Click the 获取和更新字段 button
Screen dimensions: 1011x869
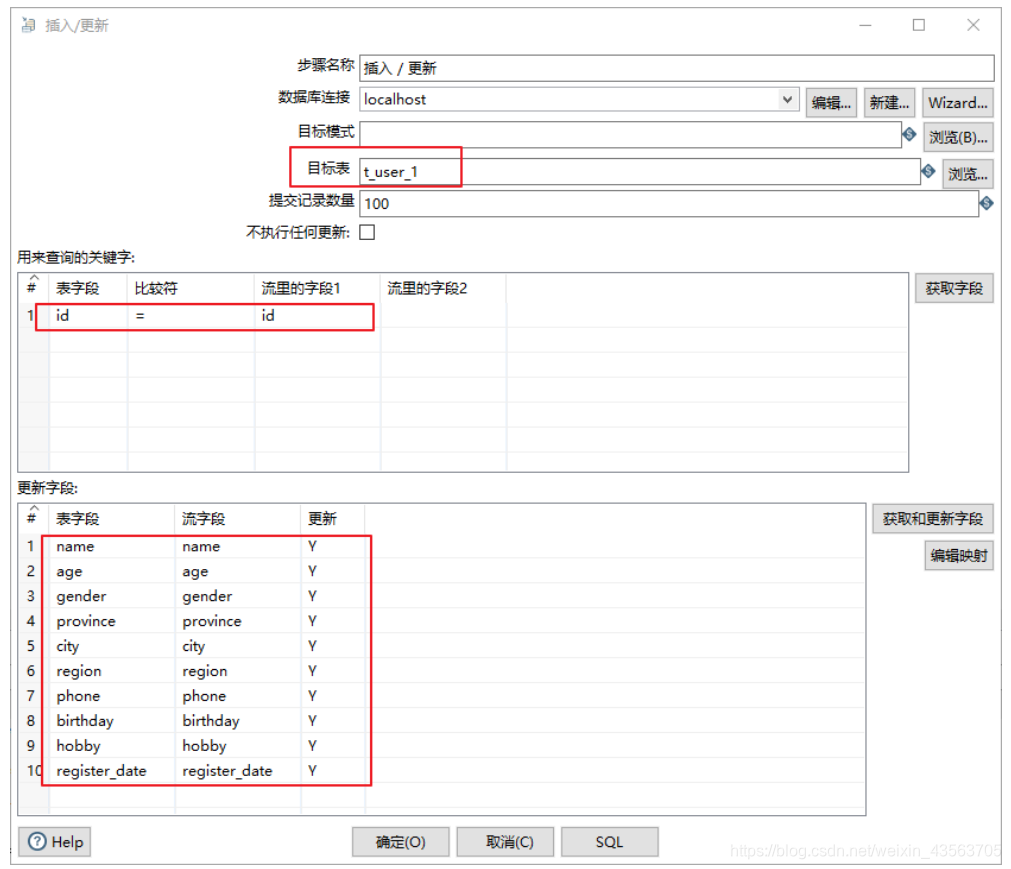[932, 518]
